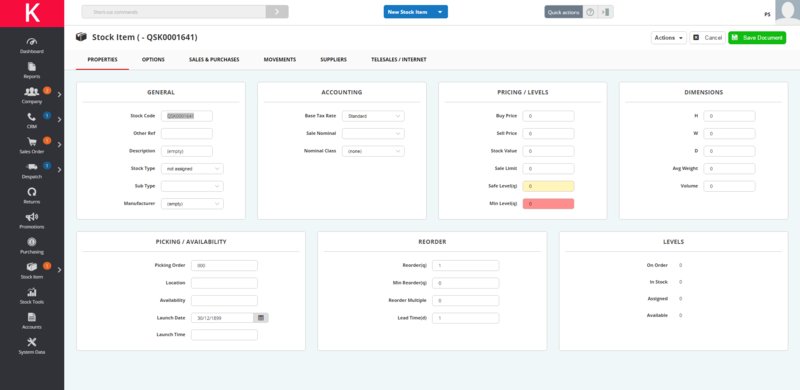
Task: Expand the CRM submenu chevron
Action: point(59,119)
